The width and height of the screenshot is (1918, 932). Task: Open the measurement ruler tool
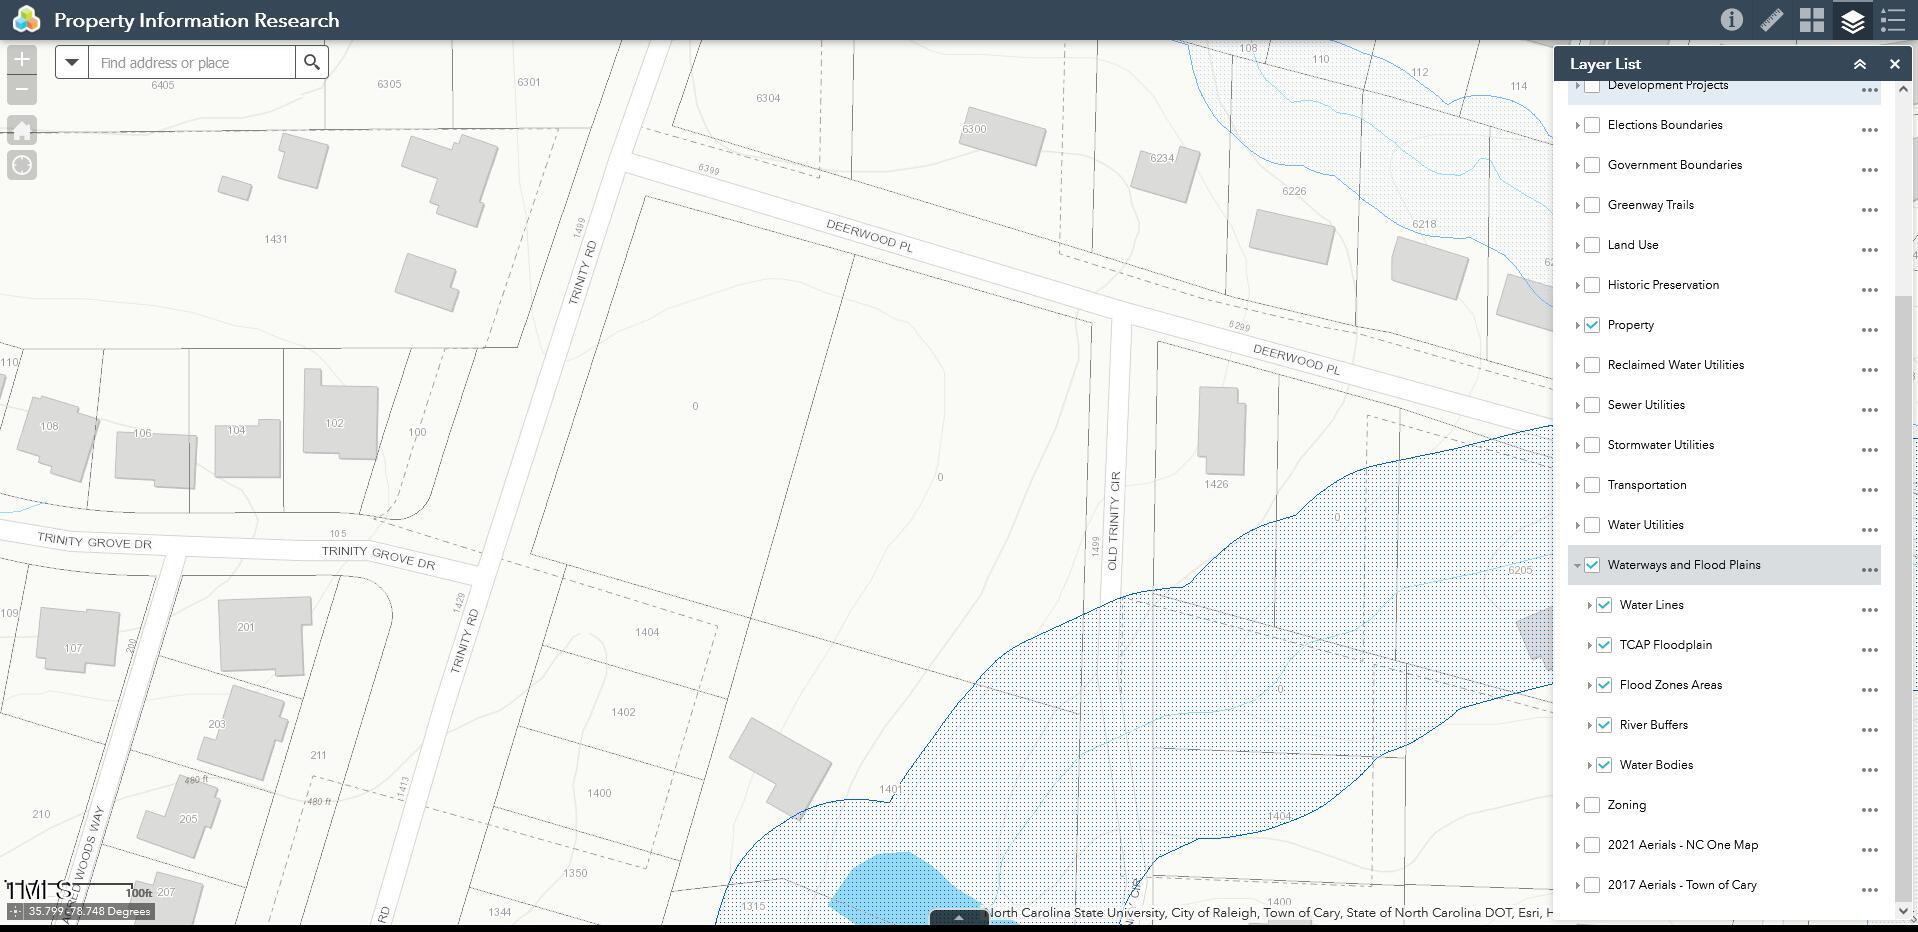pos(1771,20)
